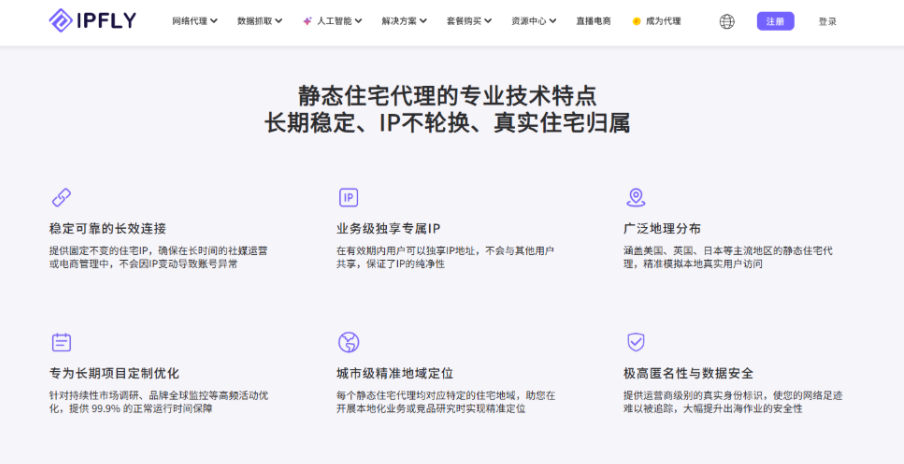This screenshot has height=464, width=904.
Task: Click the calendar icon above 专为长期项目定制优化
Action: (x=61, y=342)
